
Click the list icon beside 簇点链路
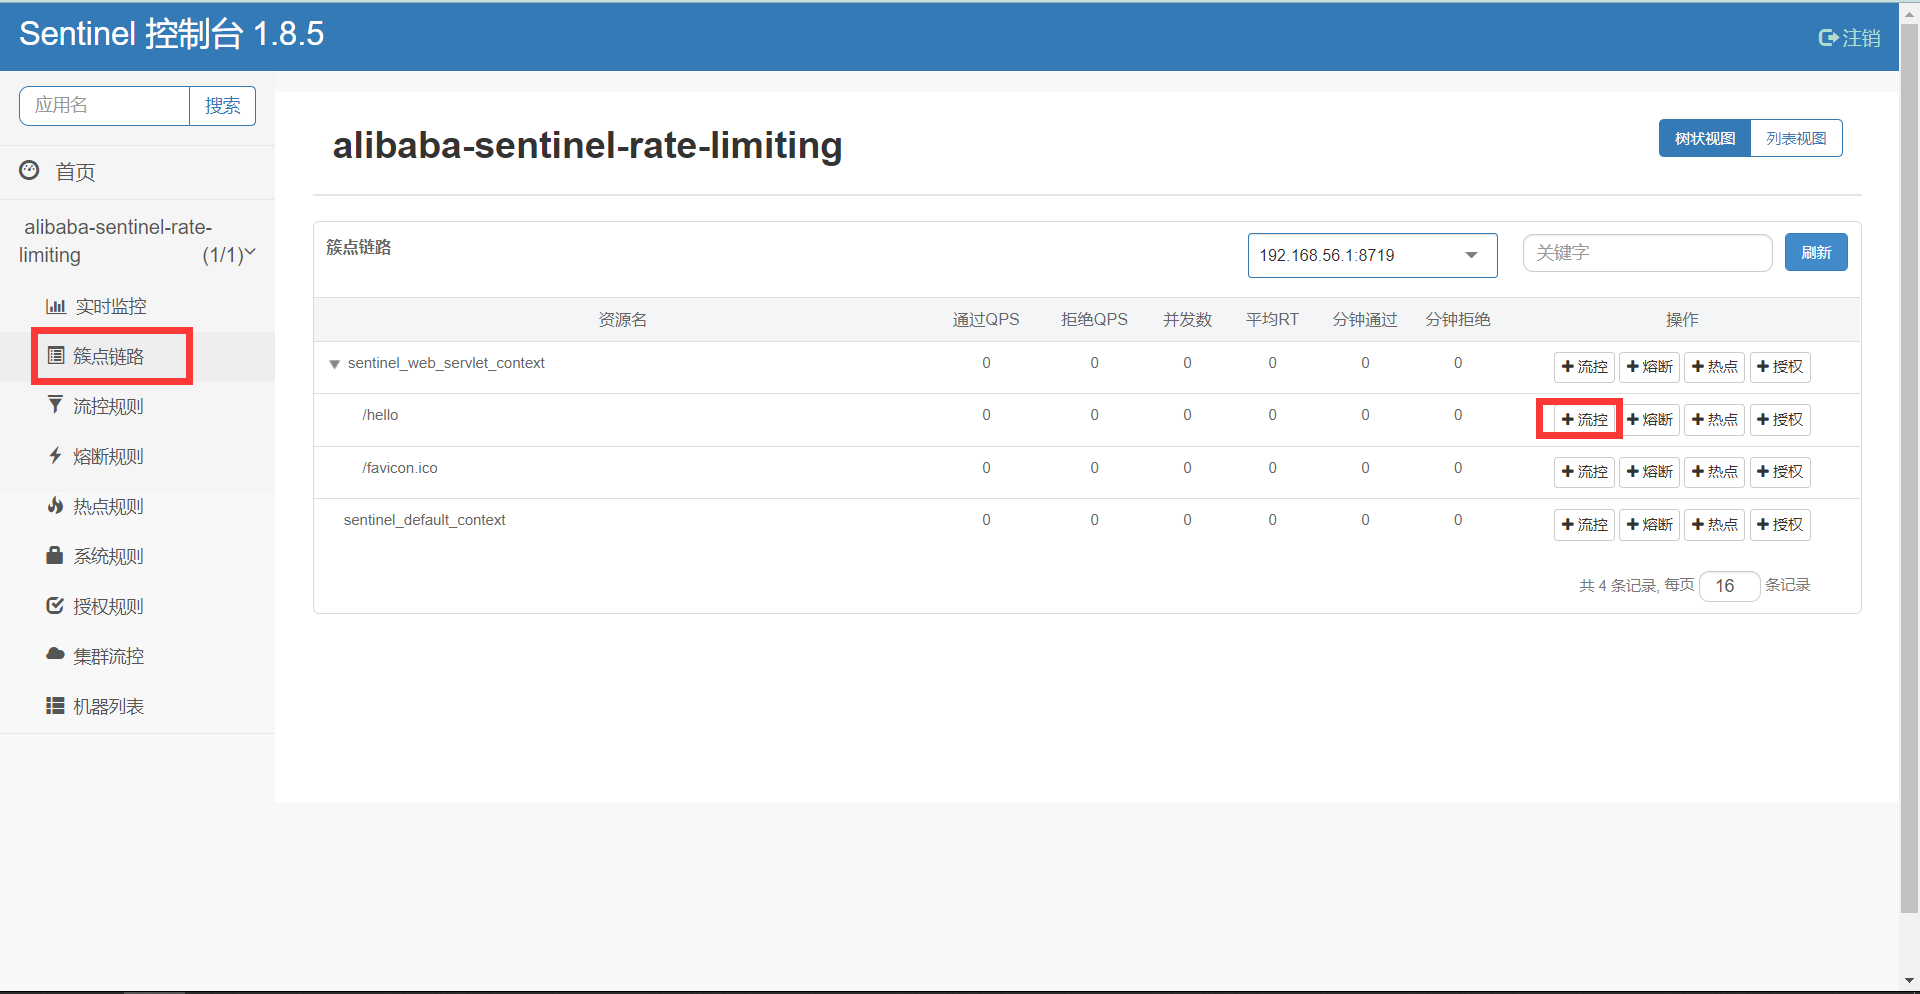point(56,355)
